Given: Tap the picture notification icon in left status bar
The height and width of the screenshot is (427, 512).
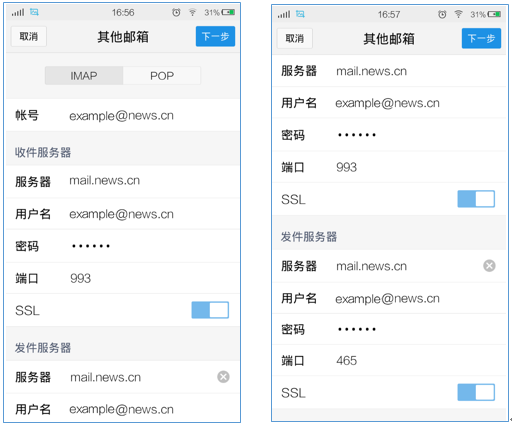Looking at the screenshot, I should coord(34,12).
